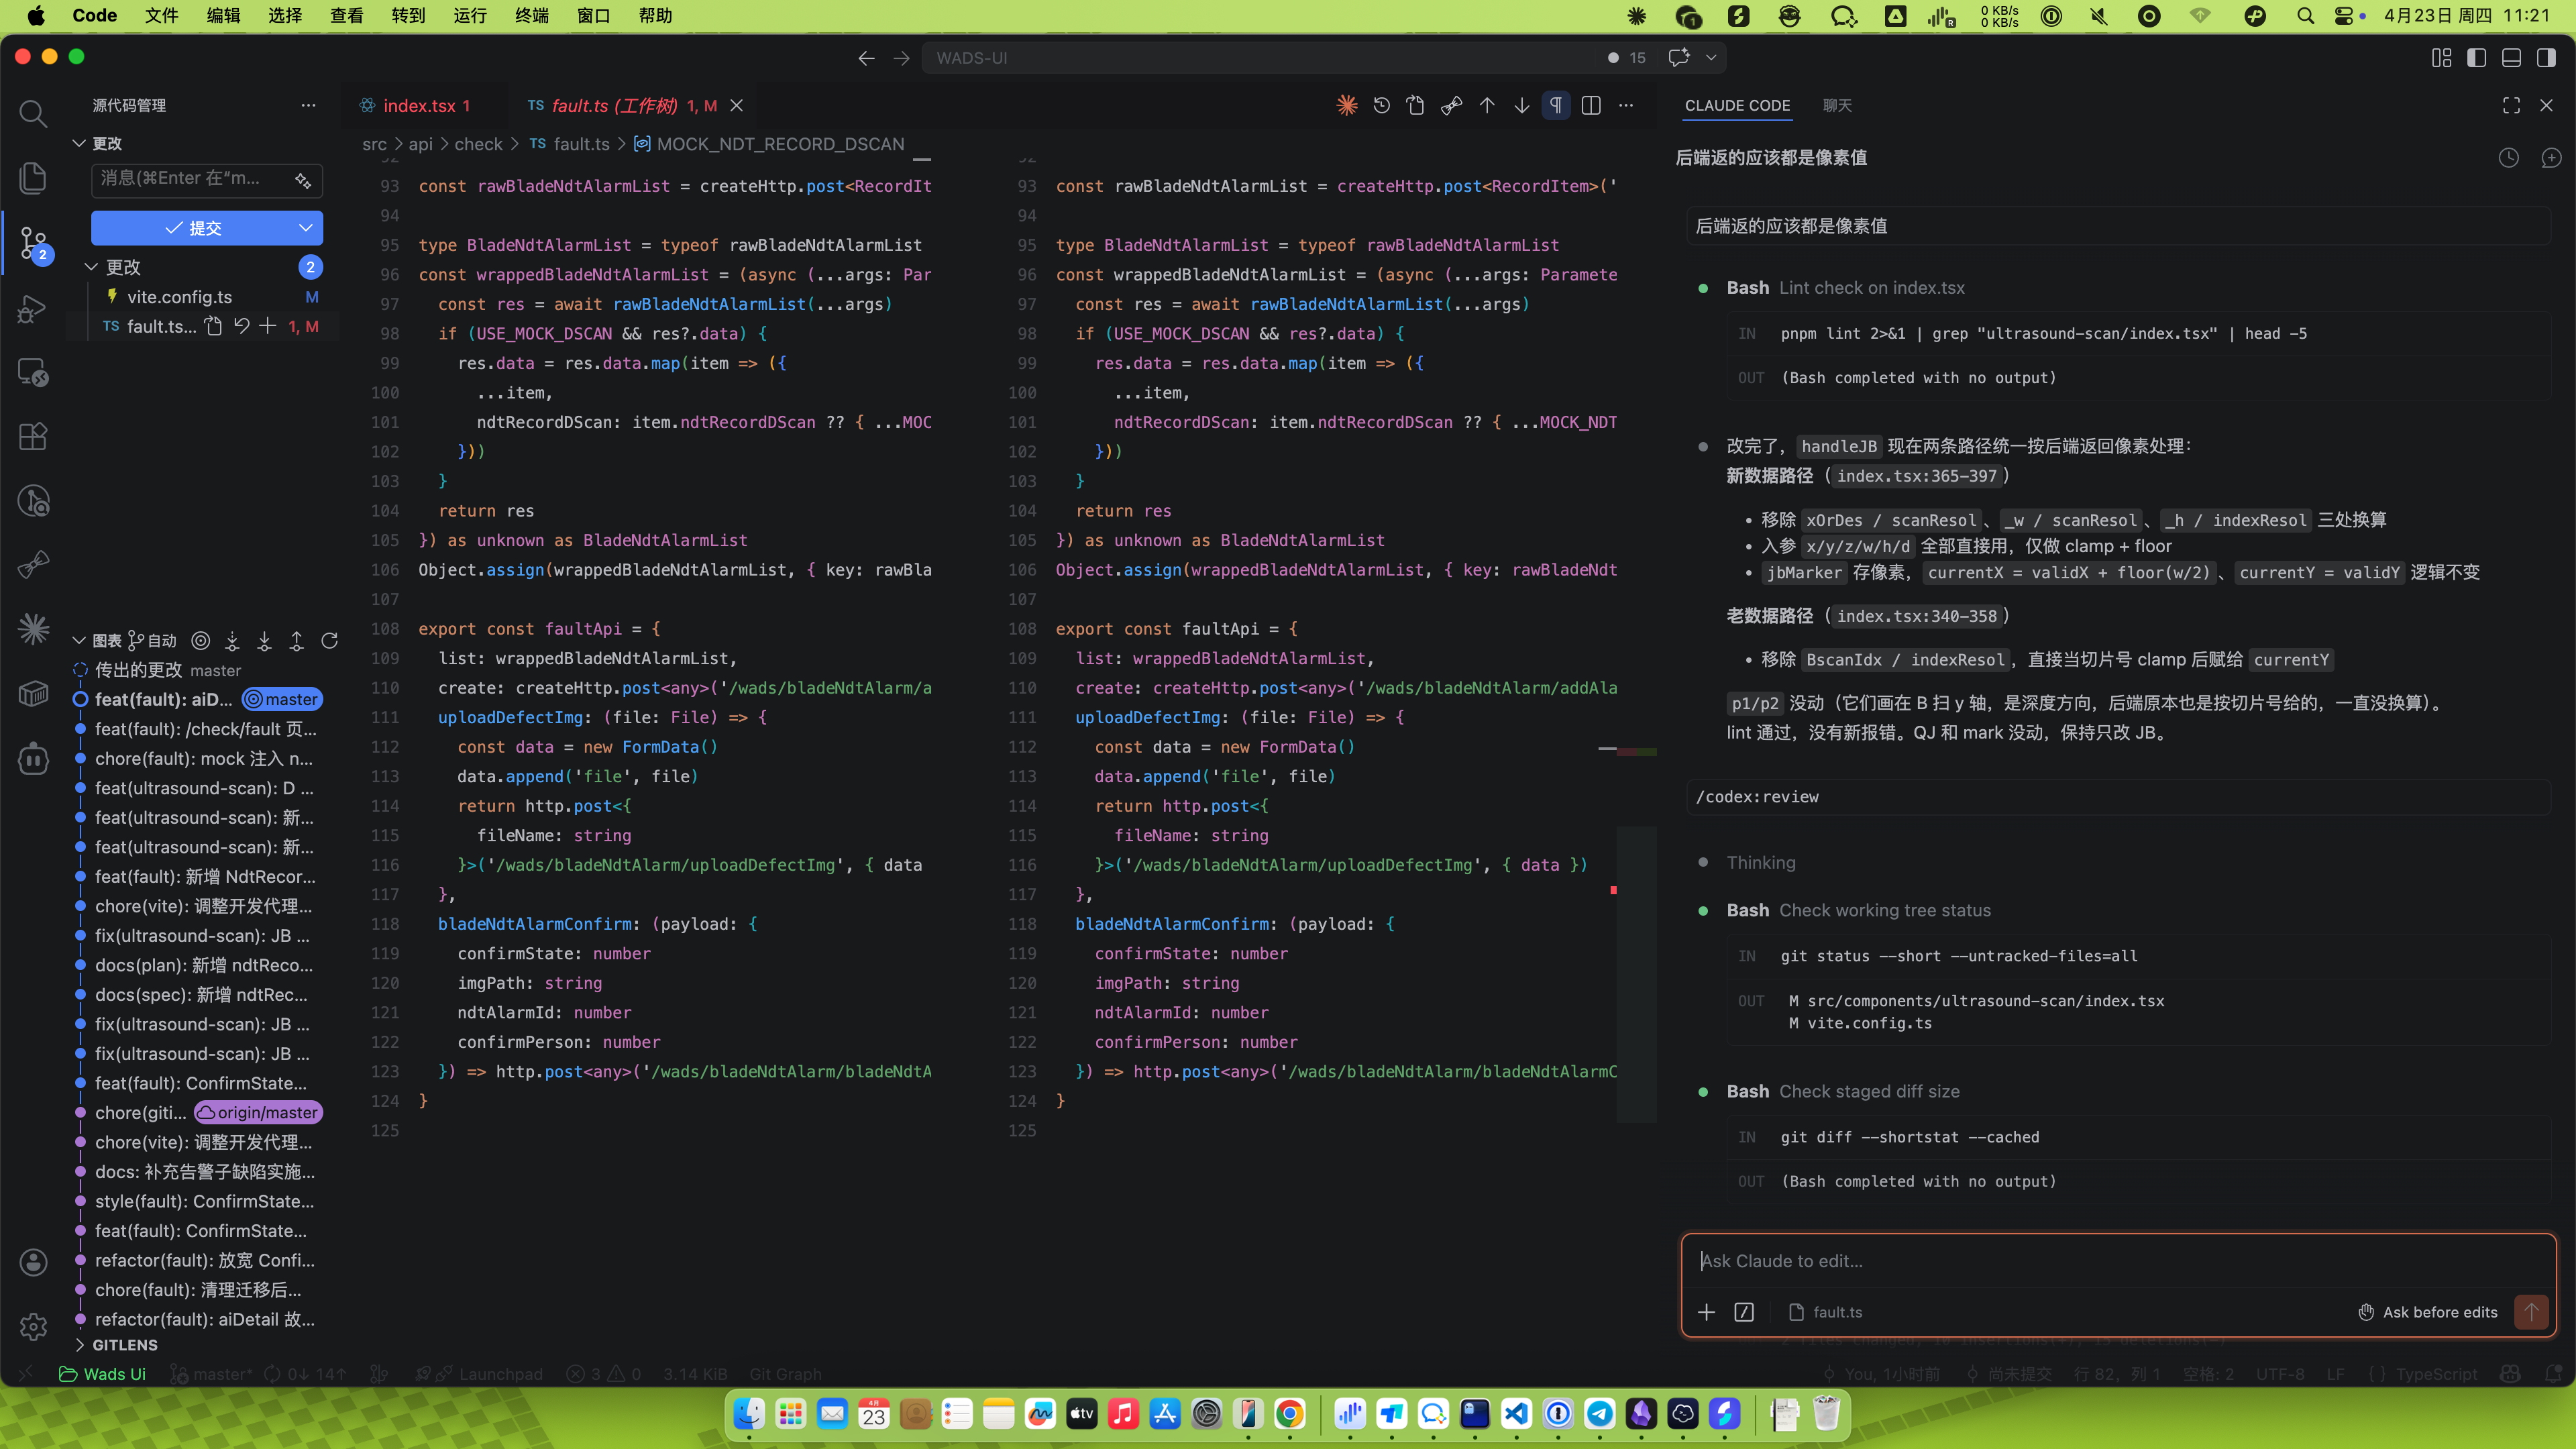This screenshot has height=1449, width=2576.
Task: Navigate back arrow in title bar
Action: coord(866,58)
